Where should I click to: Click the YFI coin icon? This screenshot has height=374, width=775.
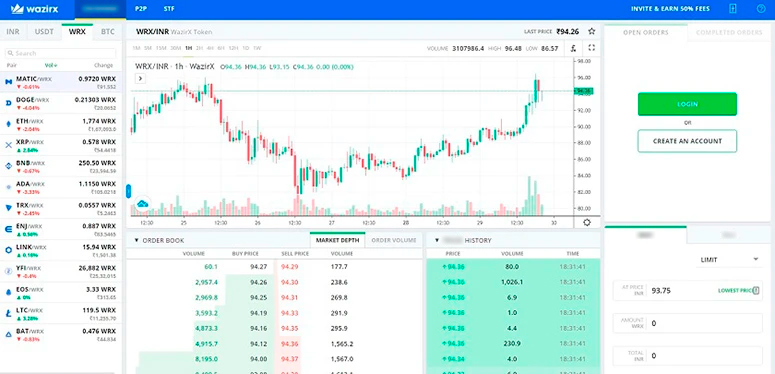coord(8,271)
